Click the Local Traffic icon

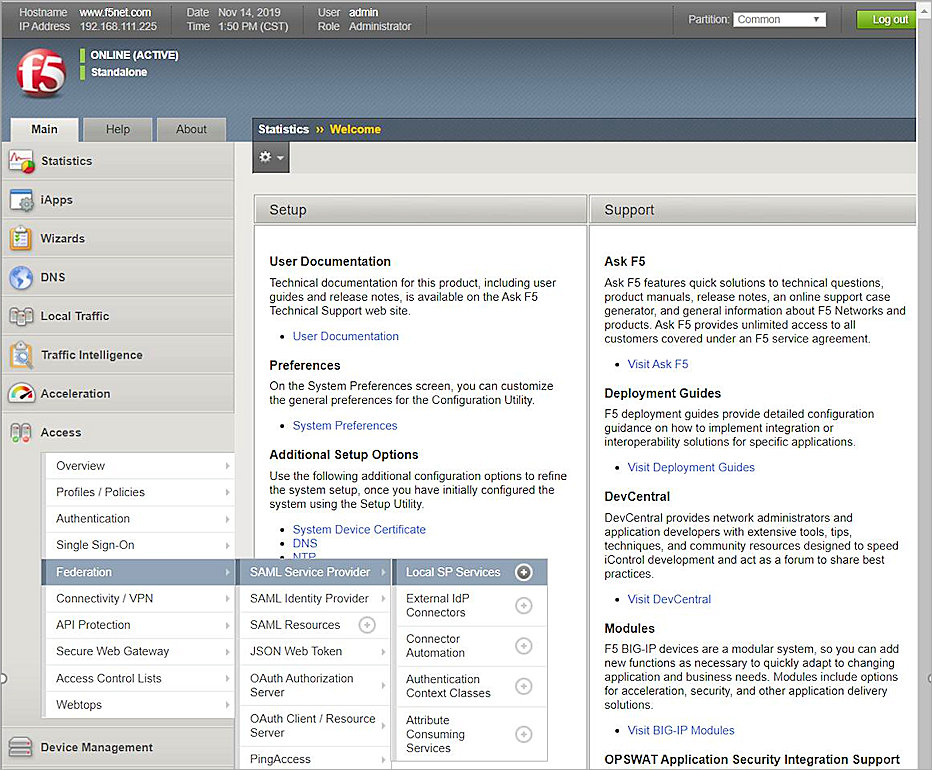pyautogui.click(x=21, y=316)
